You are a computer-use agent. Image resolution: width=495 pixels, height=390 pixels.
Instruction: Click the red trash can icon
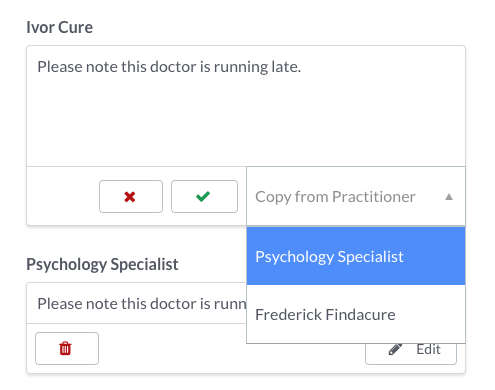coord(65,348)
